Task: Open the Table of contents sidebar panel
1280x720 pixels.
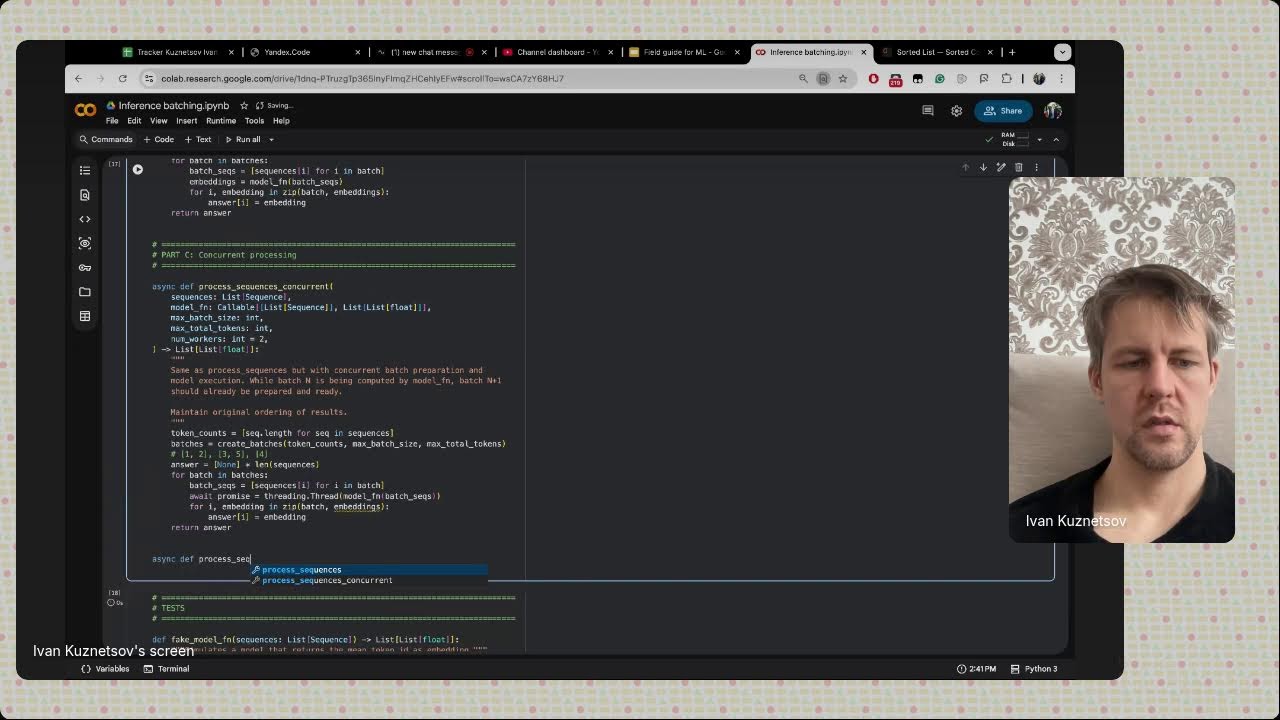Action: tap(85, 170)
